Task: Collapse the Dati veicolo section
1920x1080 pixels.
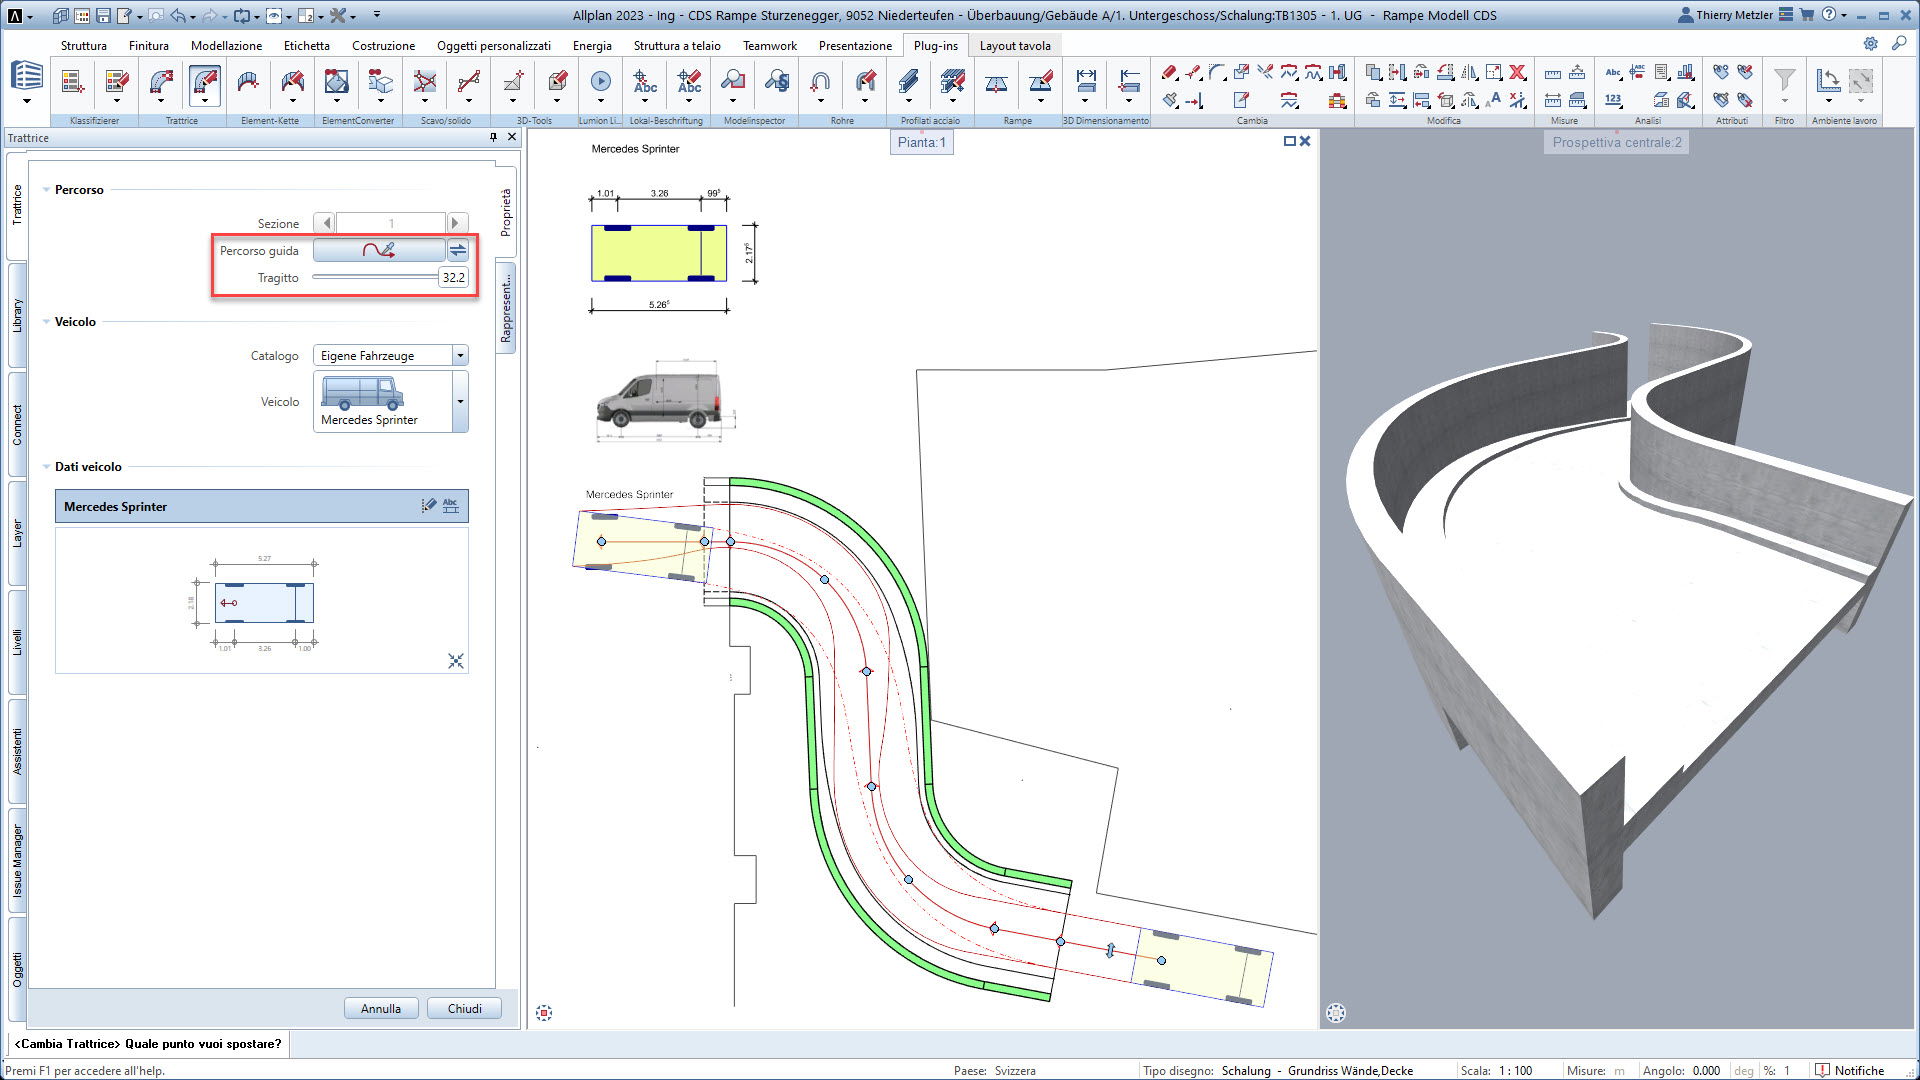Action: pos(46,467)
